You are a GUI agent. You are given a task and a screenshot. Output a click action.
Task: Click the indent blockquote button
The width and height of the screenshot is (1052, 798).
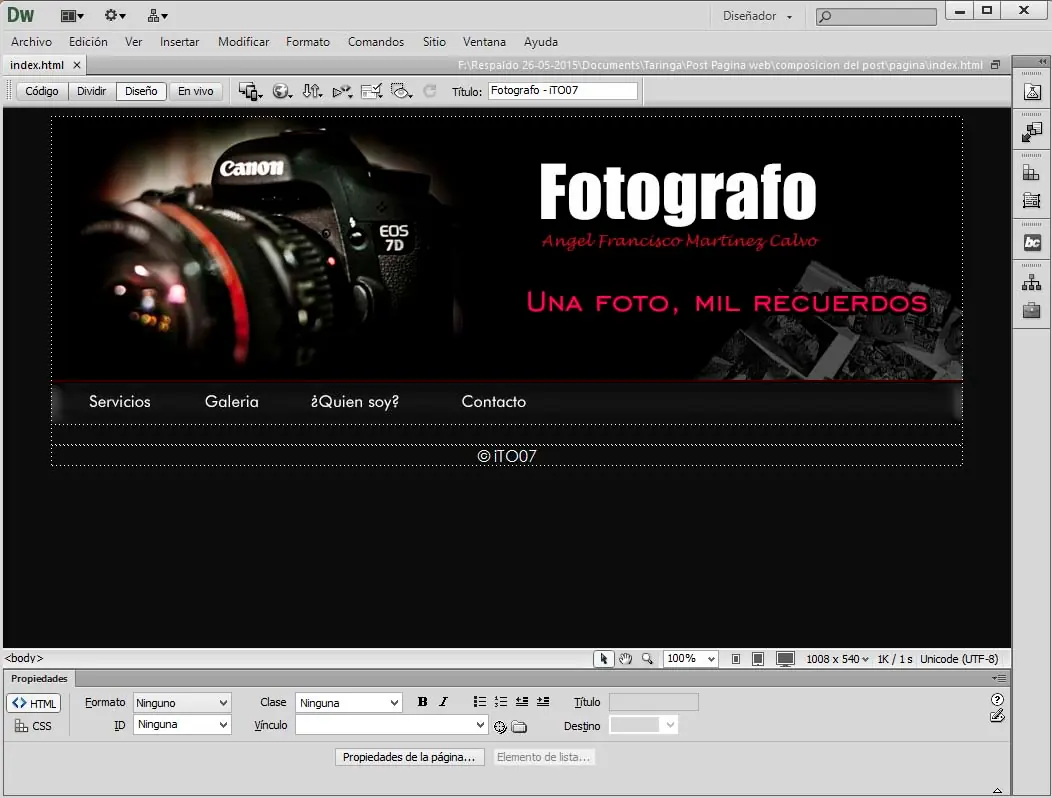point(543,702)
